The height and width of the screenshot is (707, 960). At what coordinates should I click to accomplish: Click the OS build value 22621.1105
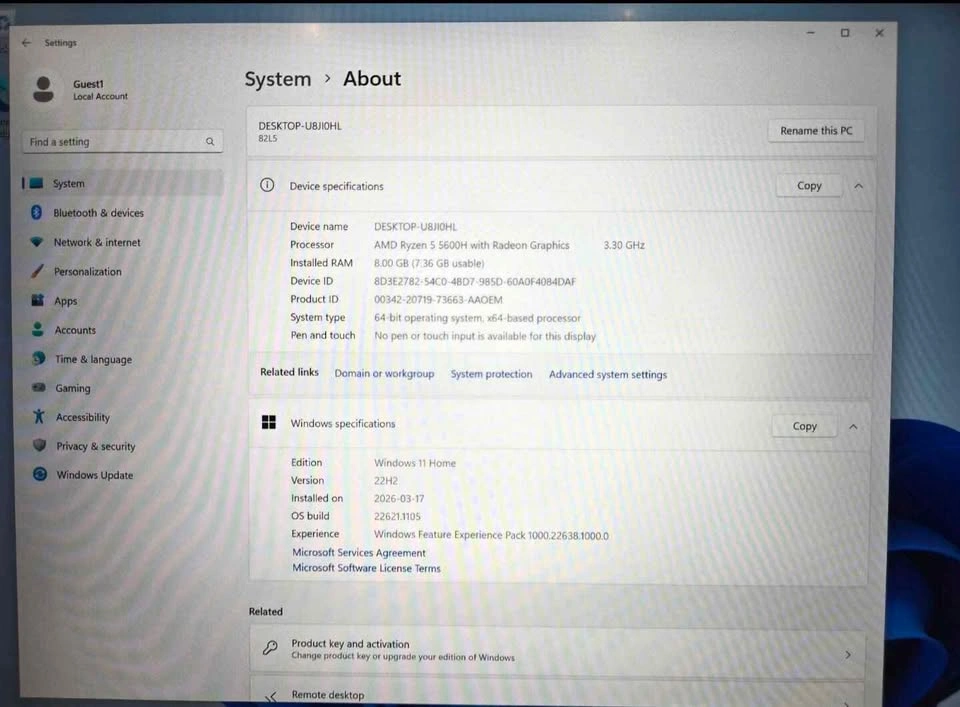tap(397, 516)
